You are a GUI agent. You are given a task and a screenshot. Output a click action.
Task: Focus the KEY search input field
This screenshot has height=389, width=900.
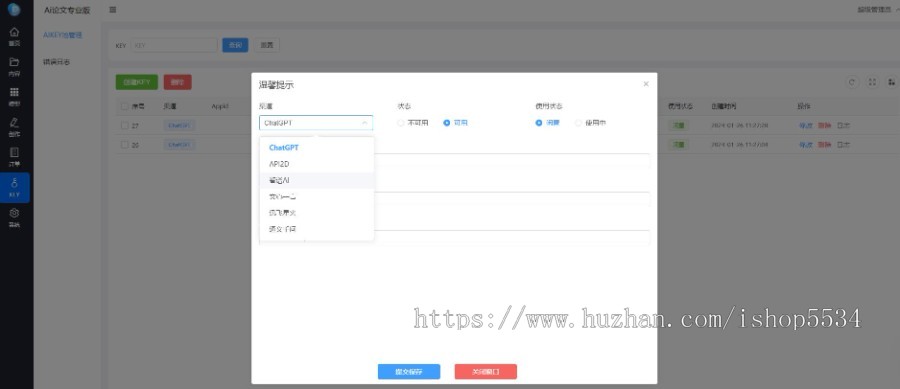[x=174, y=45]
